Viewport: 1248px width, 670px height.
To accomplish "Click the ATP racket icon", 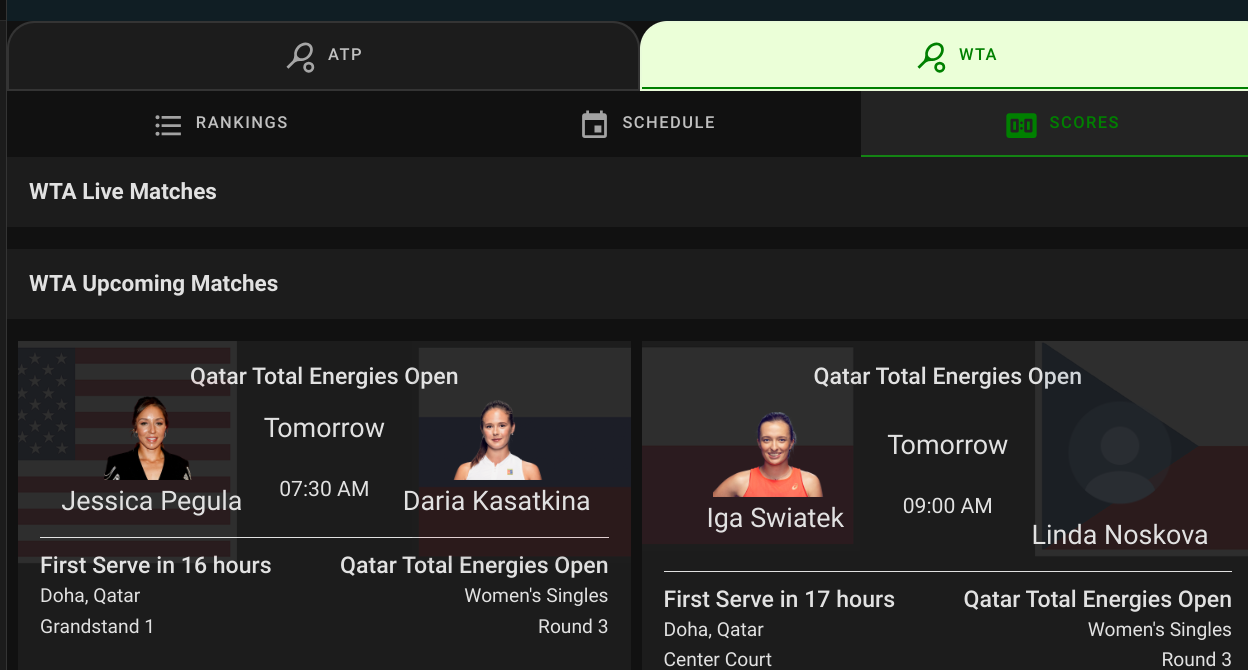I will coord(300,56).
